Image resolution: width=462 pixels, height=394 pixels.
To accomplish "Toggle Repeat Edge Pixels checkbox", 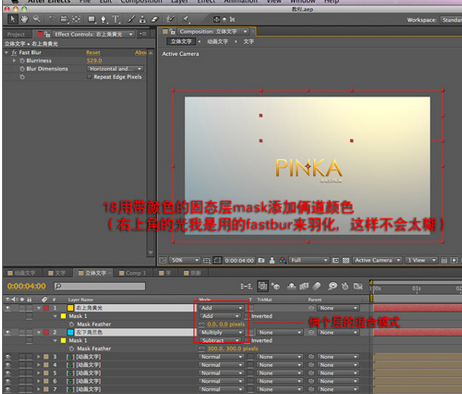I will [89, 77].
